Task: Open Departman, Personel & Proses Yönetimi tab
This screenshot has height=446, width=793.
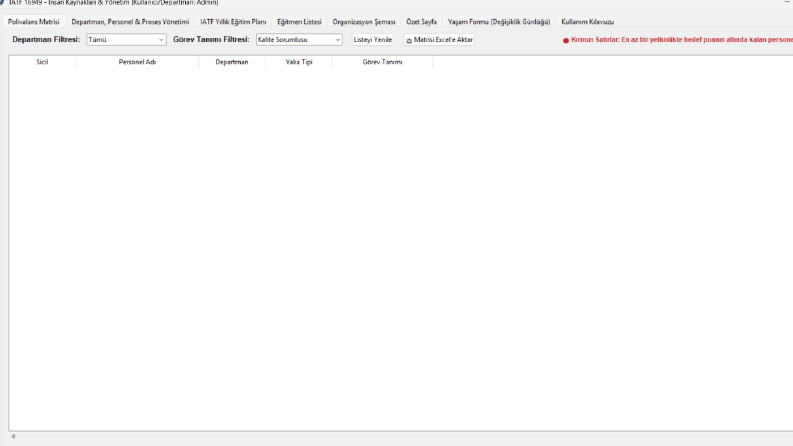Action: (130, 22)
